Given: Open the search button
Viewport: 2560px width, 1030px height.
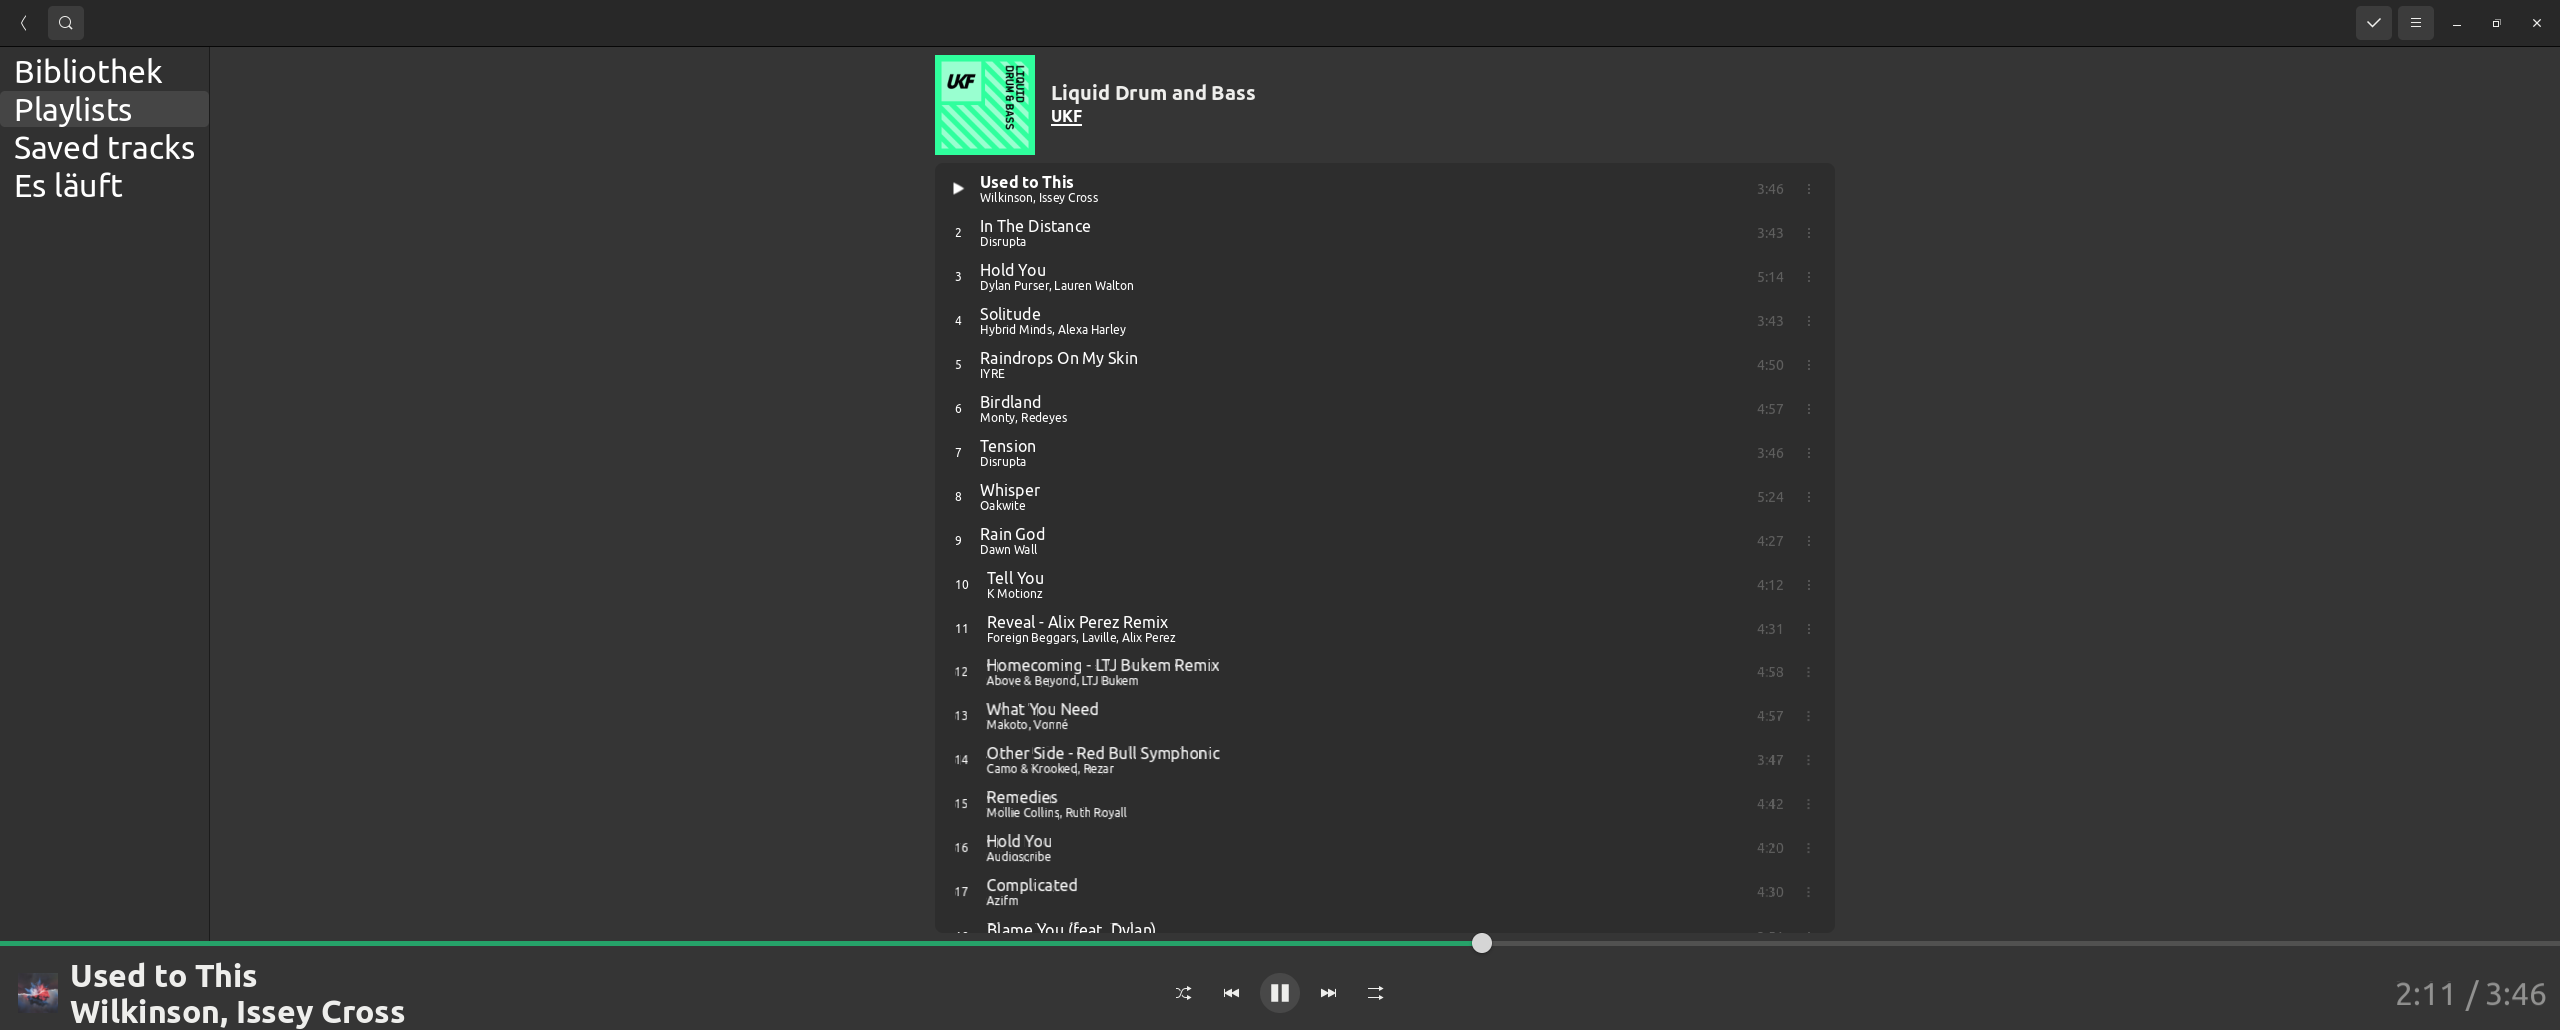Looking at the screenshot, I should pos(66,23).
